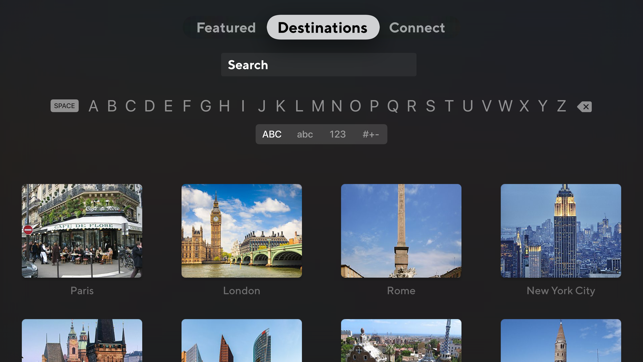The image size is (643, 362).
Task: Open the Paris destination thumbnail
Action: click(82, 231)
